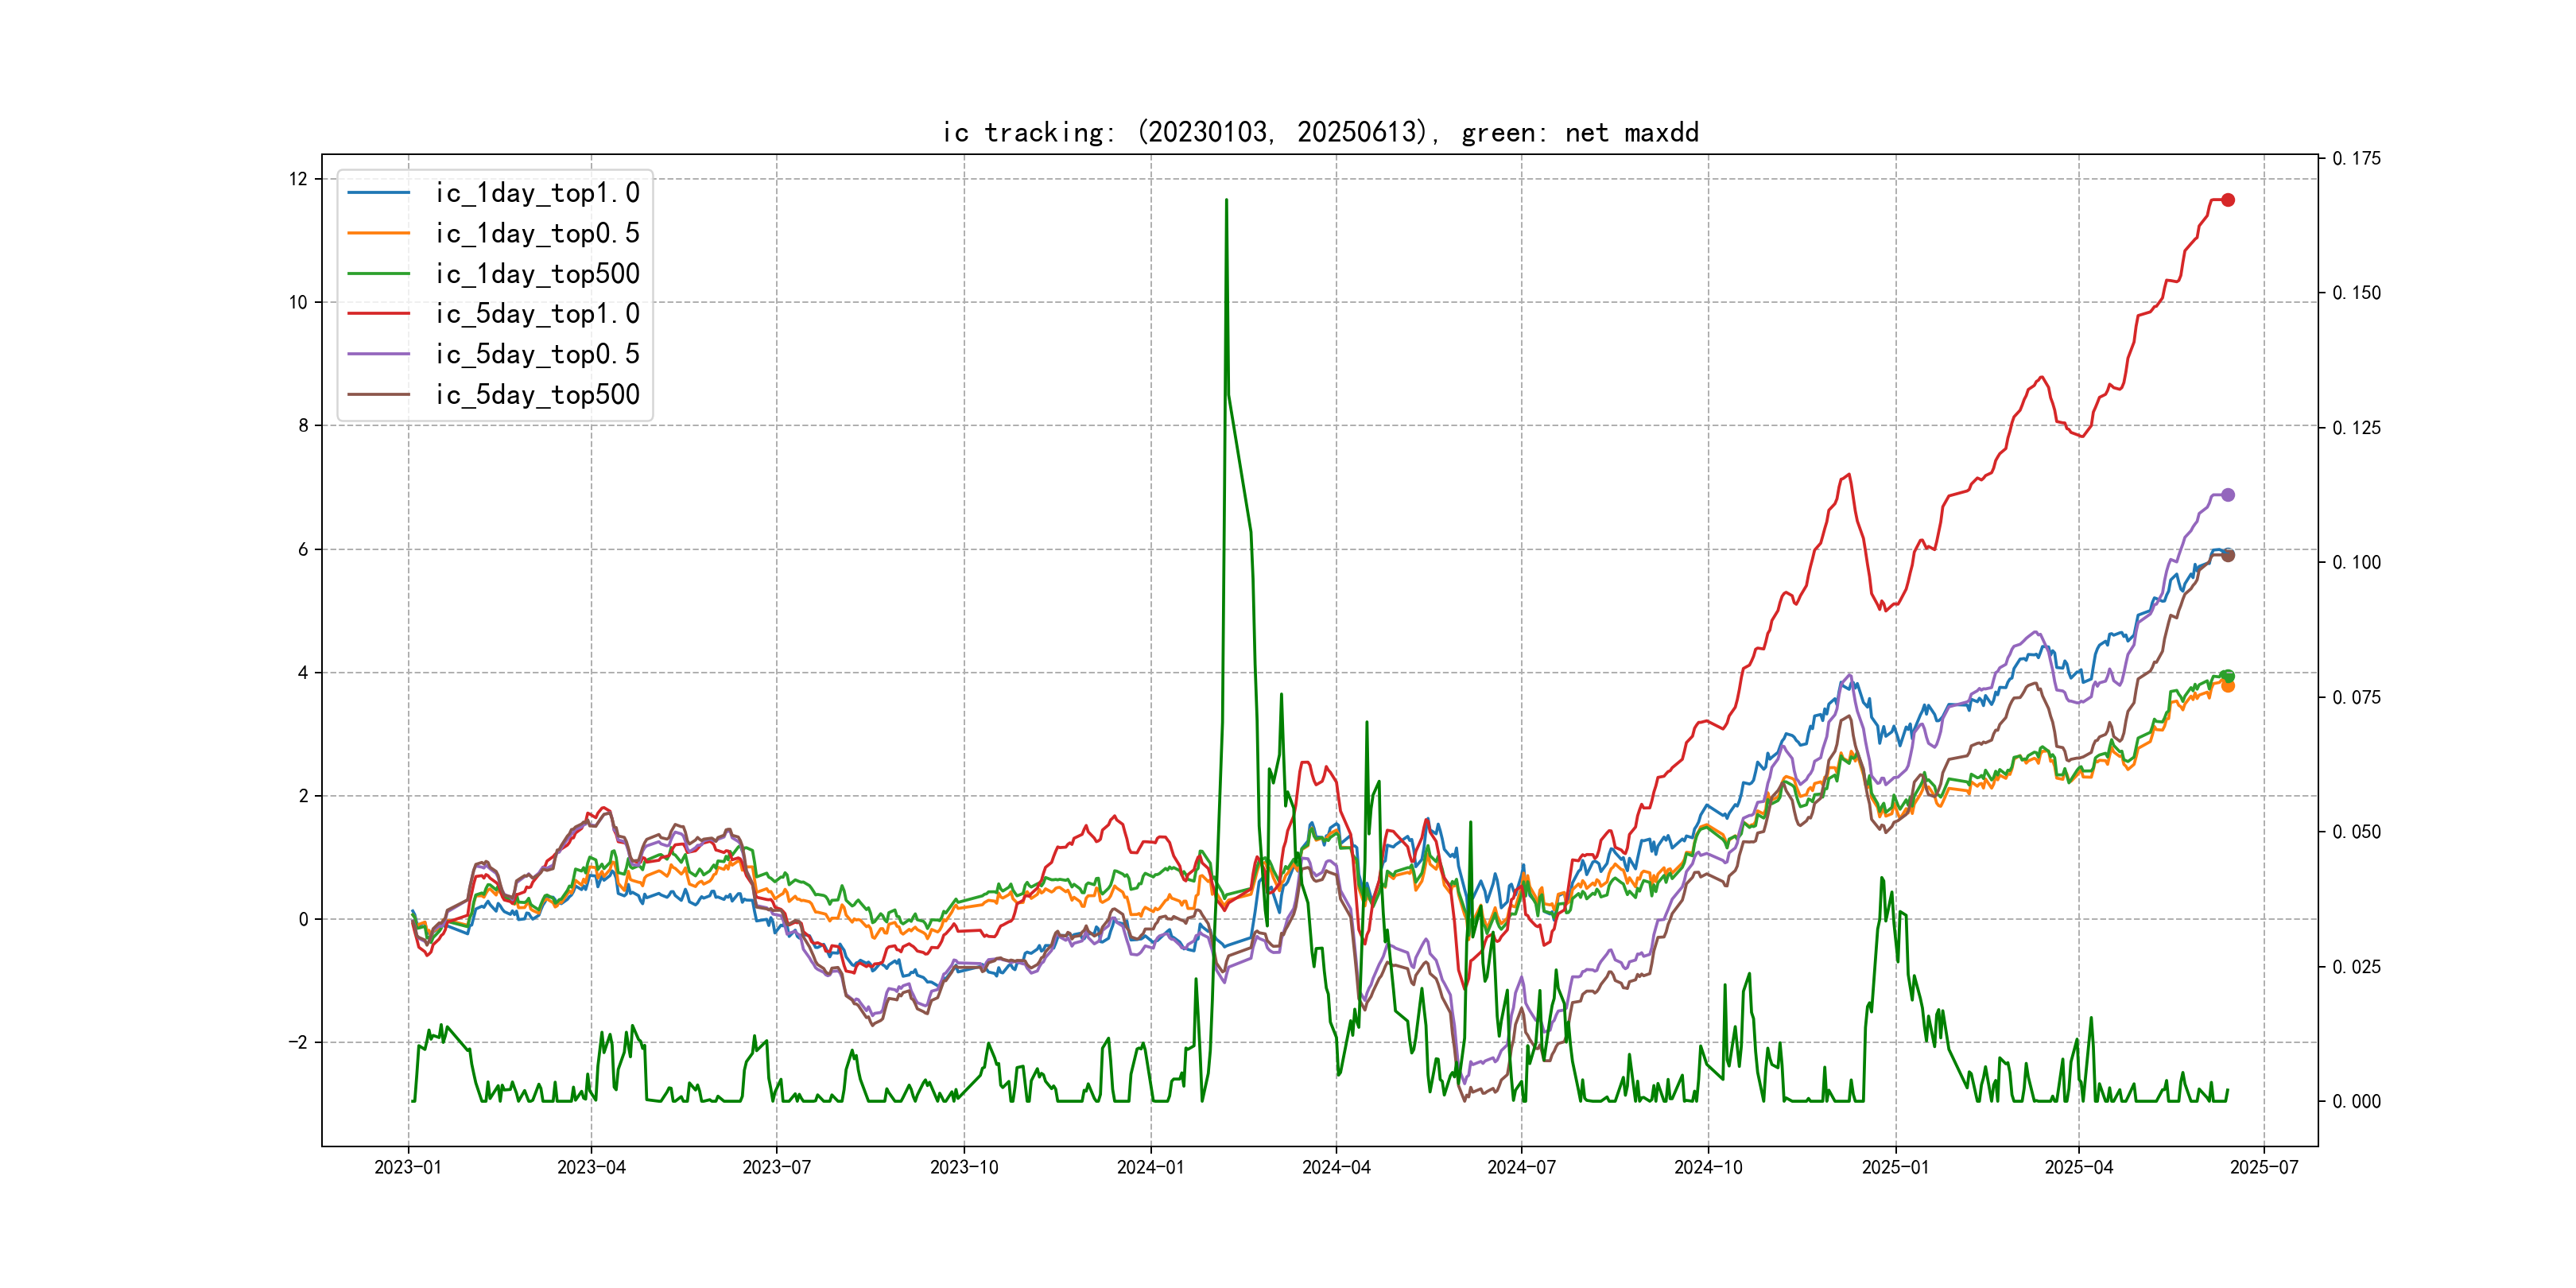Click the ic_1day_top0.5 legend label

537,233
